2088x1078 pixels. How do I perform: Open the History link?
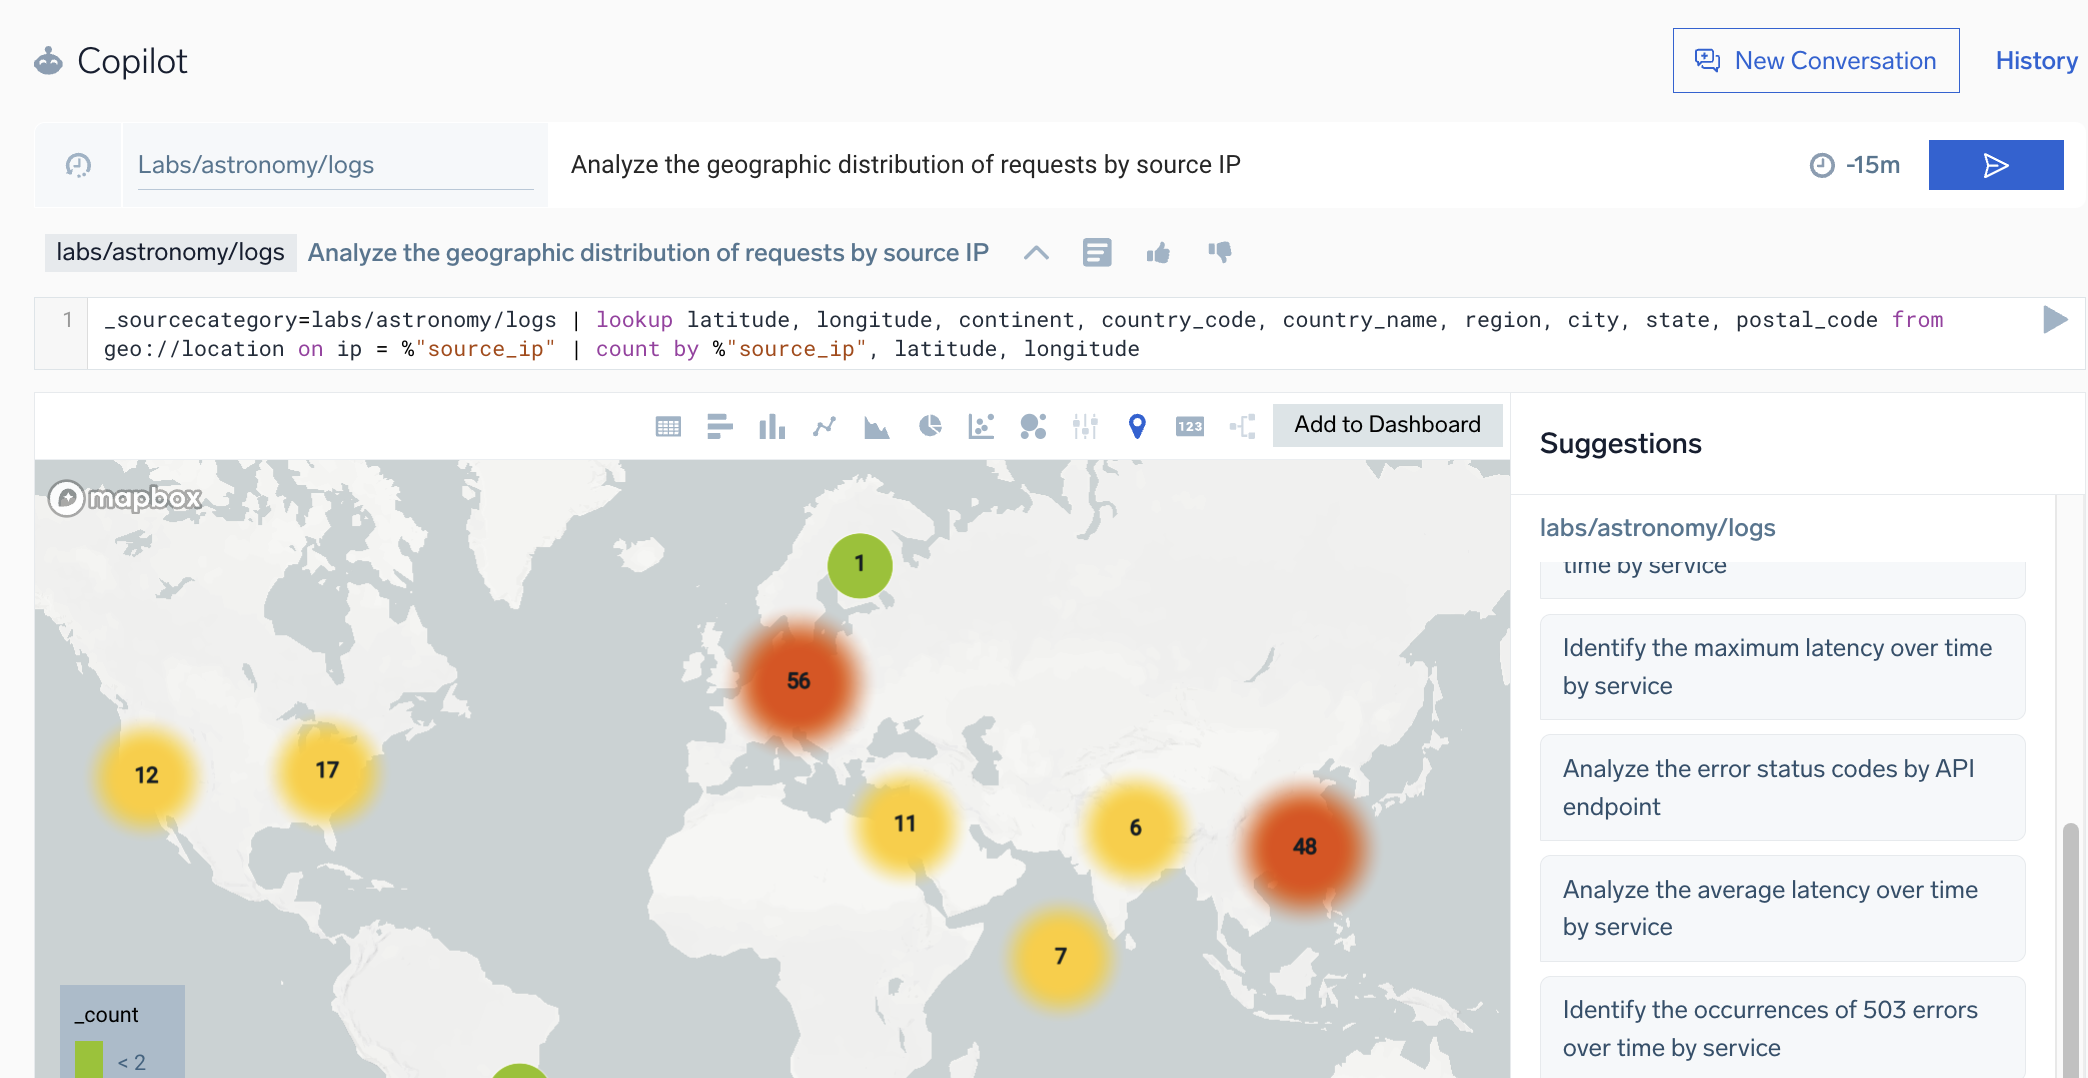pyautogui.click(x=2036, y=61)
